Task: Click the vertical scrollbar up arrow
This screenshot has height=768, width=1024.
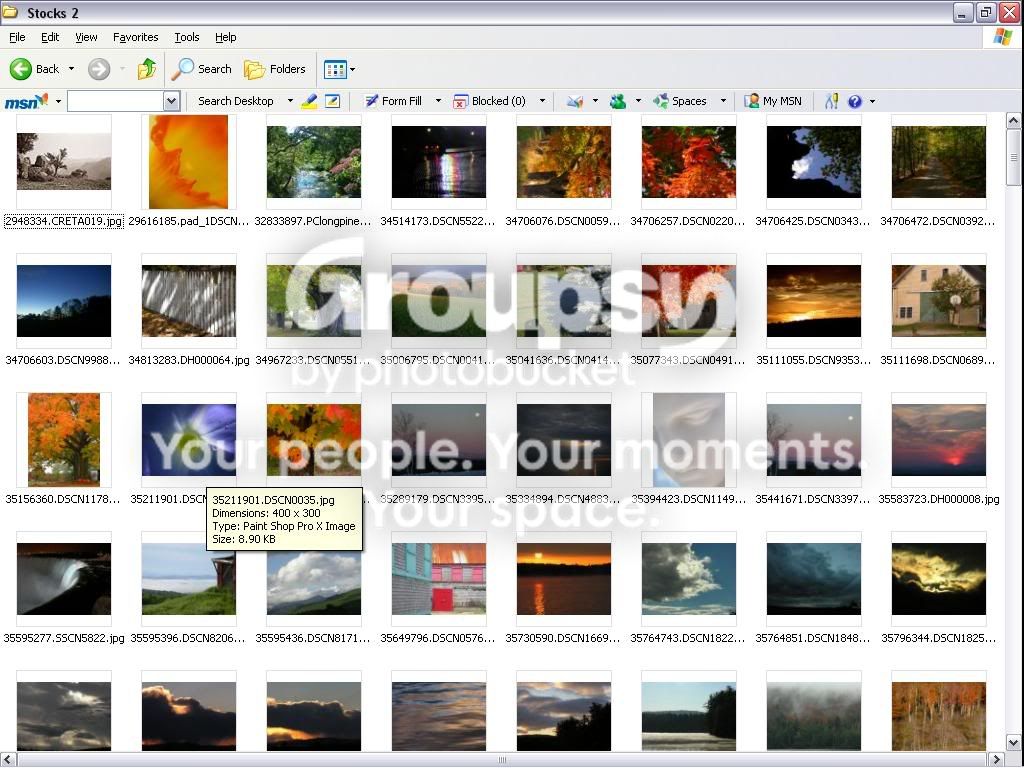Action: click(x=1014, y=121)
